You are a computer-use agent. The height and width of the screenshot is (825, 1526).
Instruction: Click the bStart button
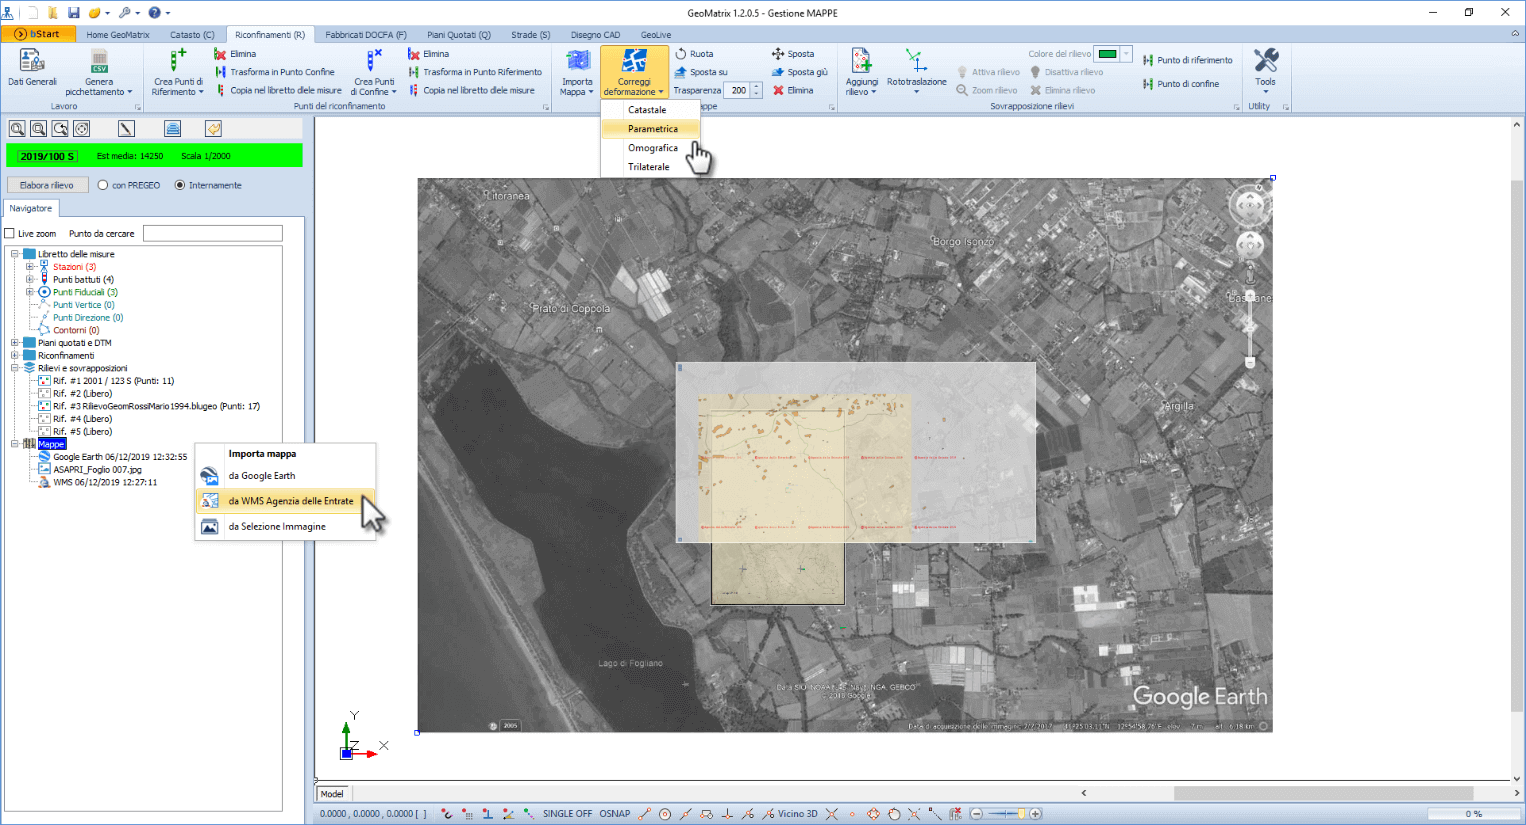coord(37,34)
